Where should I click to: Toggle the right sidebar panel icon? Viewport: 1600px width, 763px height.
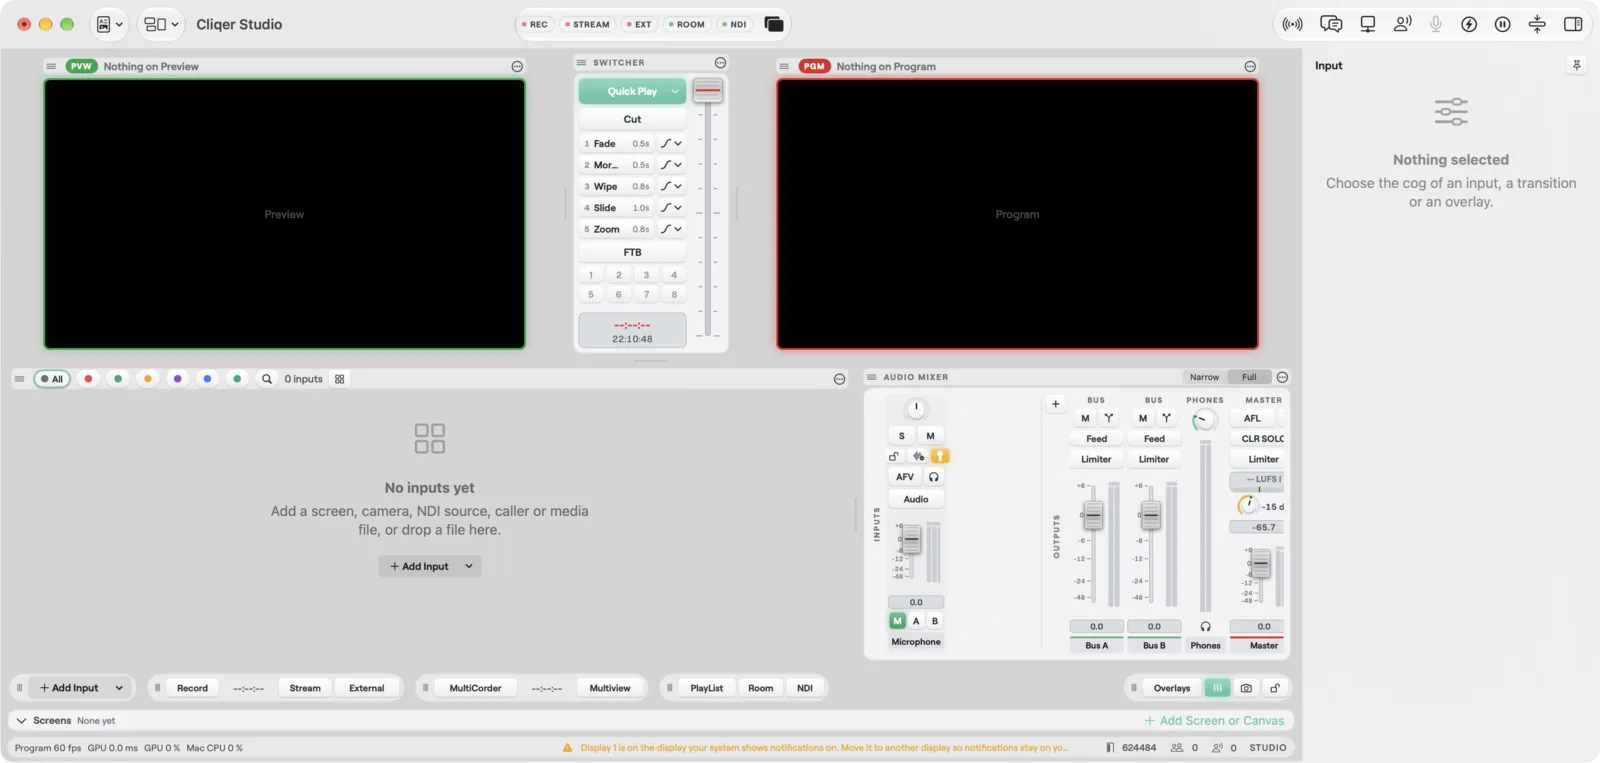coord(1573,24)
